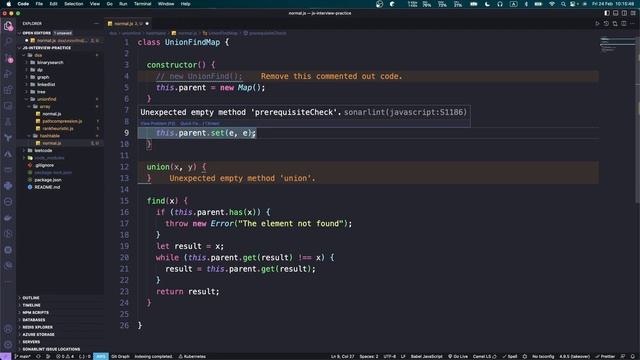Toggle secondary sidebar layout icon in title bar

pos(624,13)
